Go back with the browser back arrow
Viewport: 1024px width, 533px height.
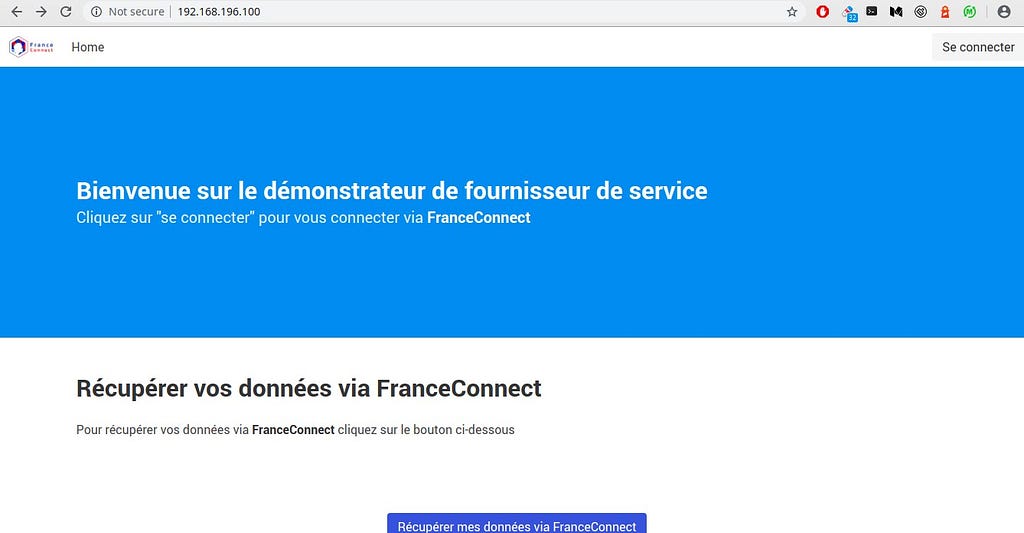pyautogui.click(x=17, y=12)
